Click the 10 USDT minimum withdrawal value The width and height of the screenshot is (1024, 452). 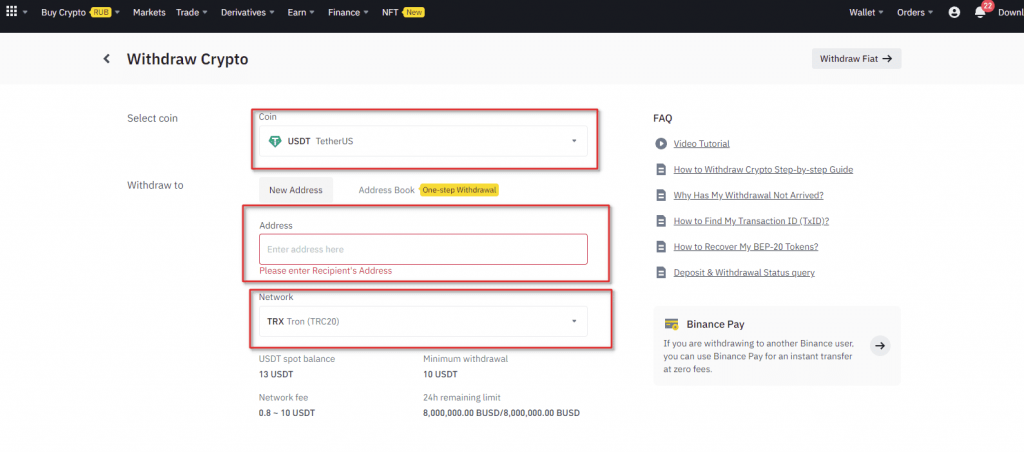point(440,374)
